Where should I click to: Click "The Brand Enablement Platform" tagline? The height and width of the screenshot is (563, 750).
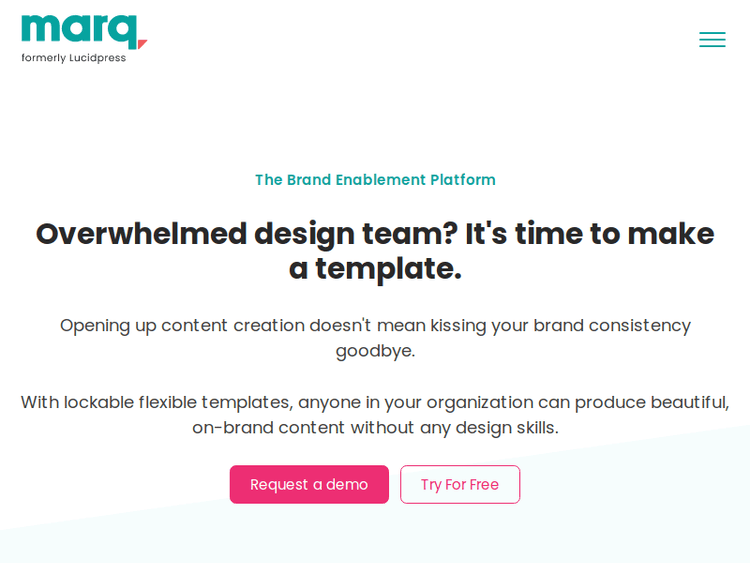coord(375,180)
